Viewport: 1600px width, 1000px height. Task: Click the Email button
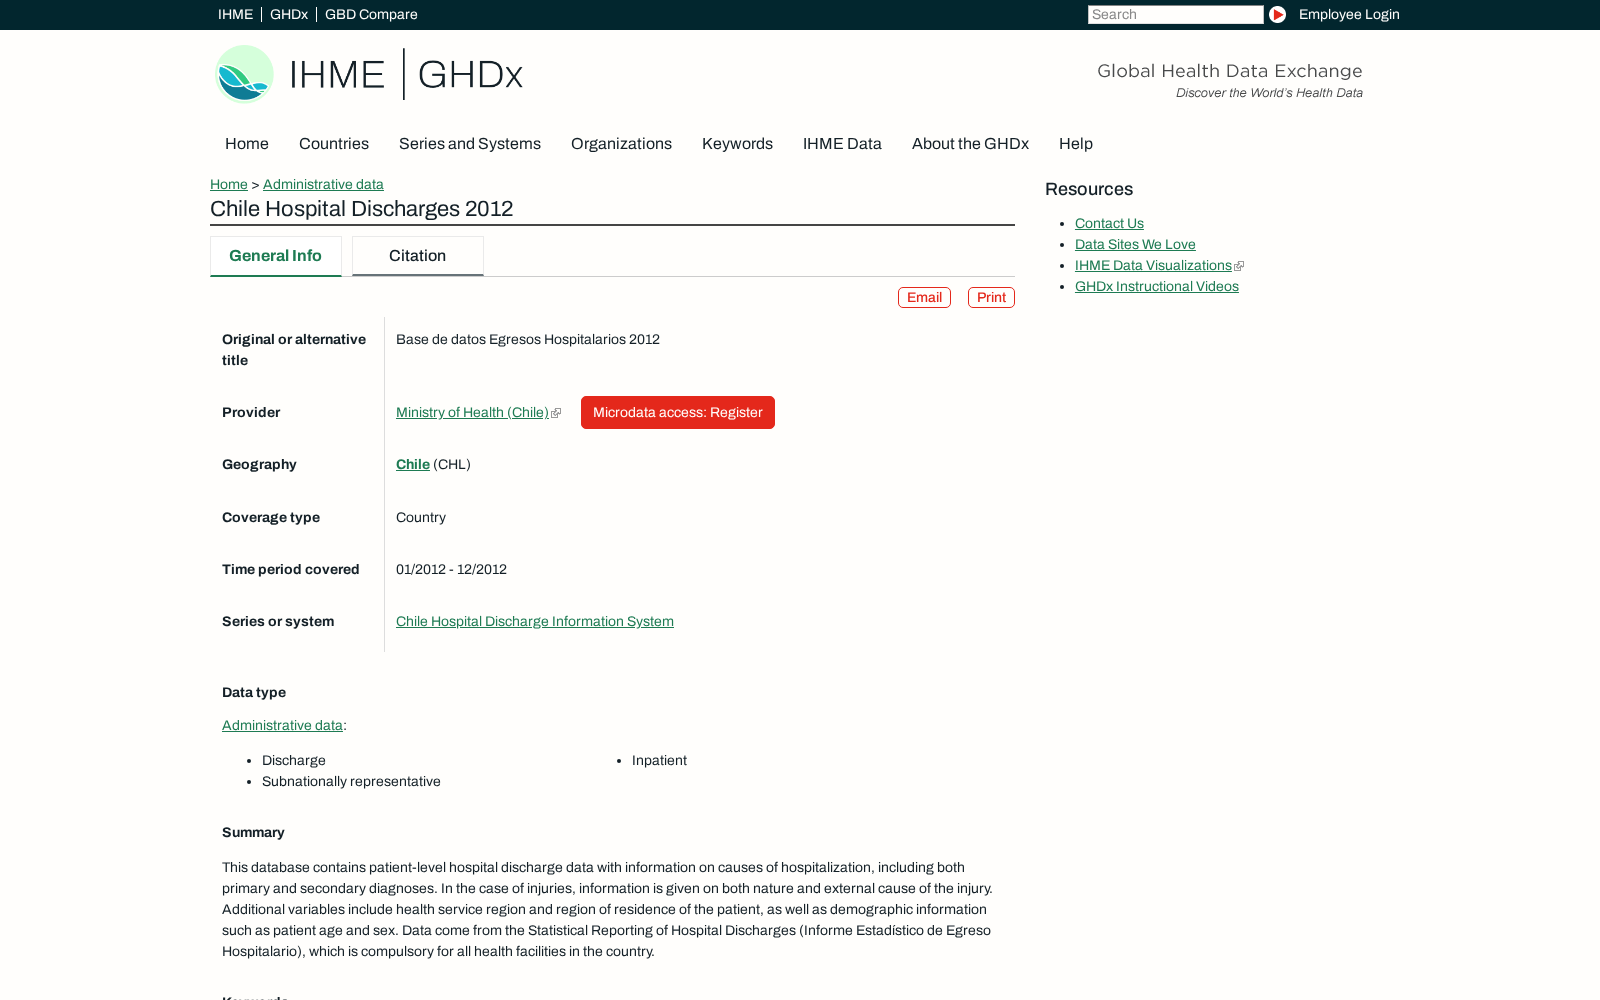click(924, 298)
